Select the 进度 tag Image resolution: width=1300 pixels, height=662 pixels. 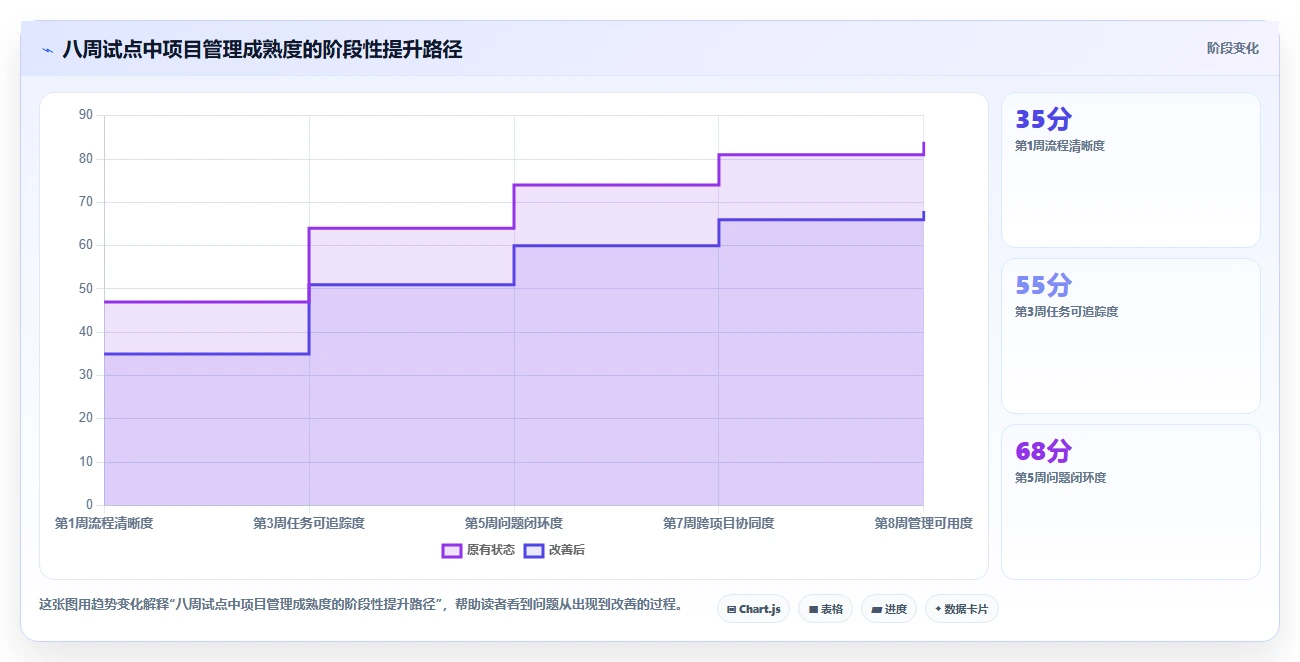888,609
